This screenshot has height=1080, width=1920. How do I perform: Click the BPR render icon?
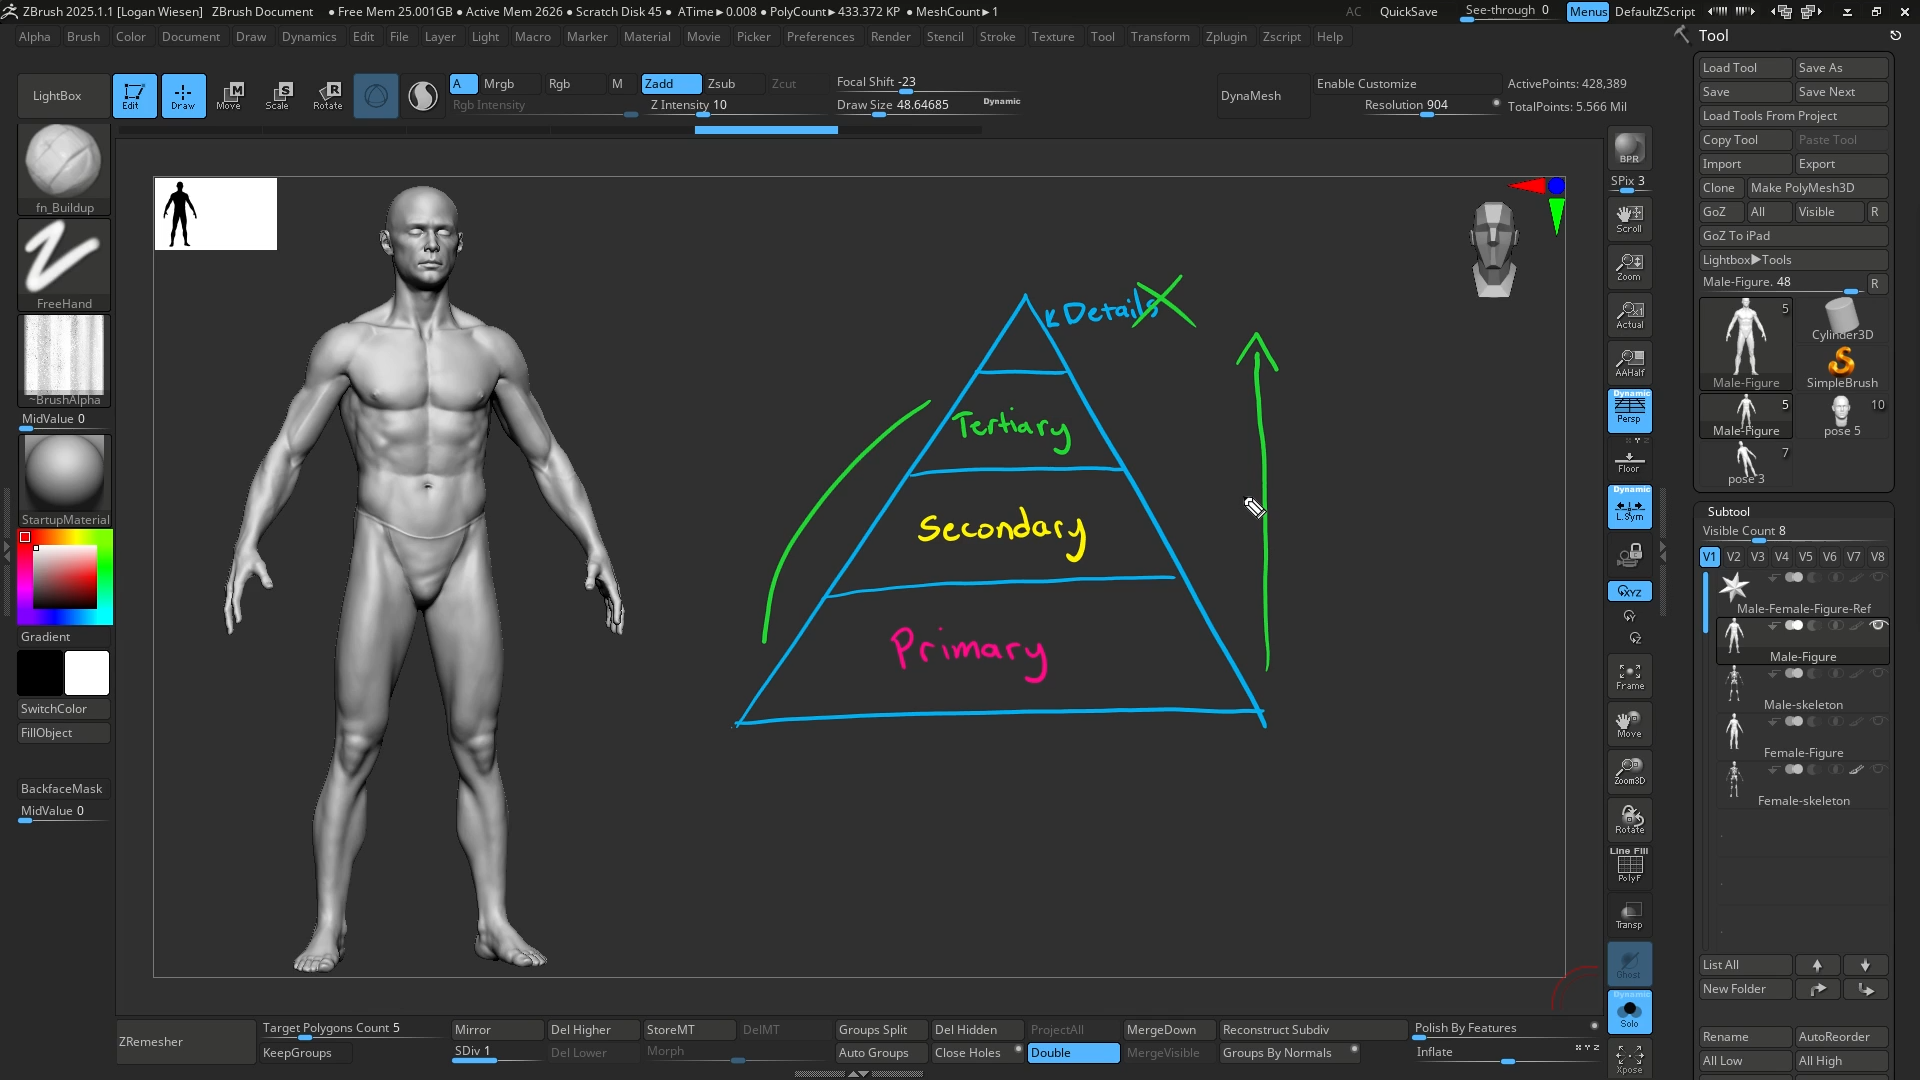pyautogui.click(x=1629, y=150)
